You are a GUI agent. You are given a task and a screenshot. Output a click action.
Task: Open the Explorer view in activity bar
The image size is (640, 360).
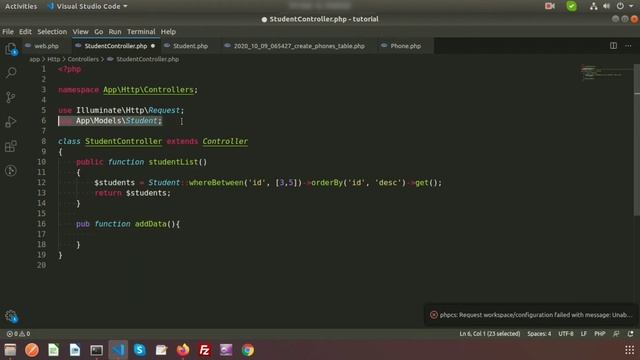(11, 49)
